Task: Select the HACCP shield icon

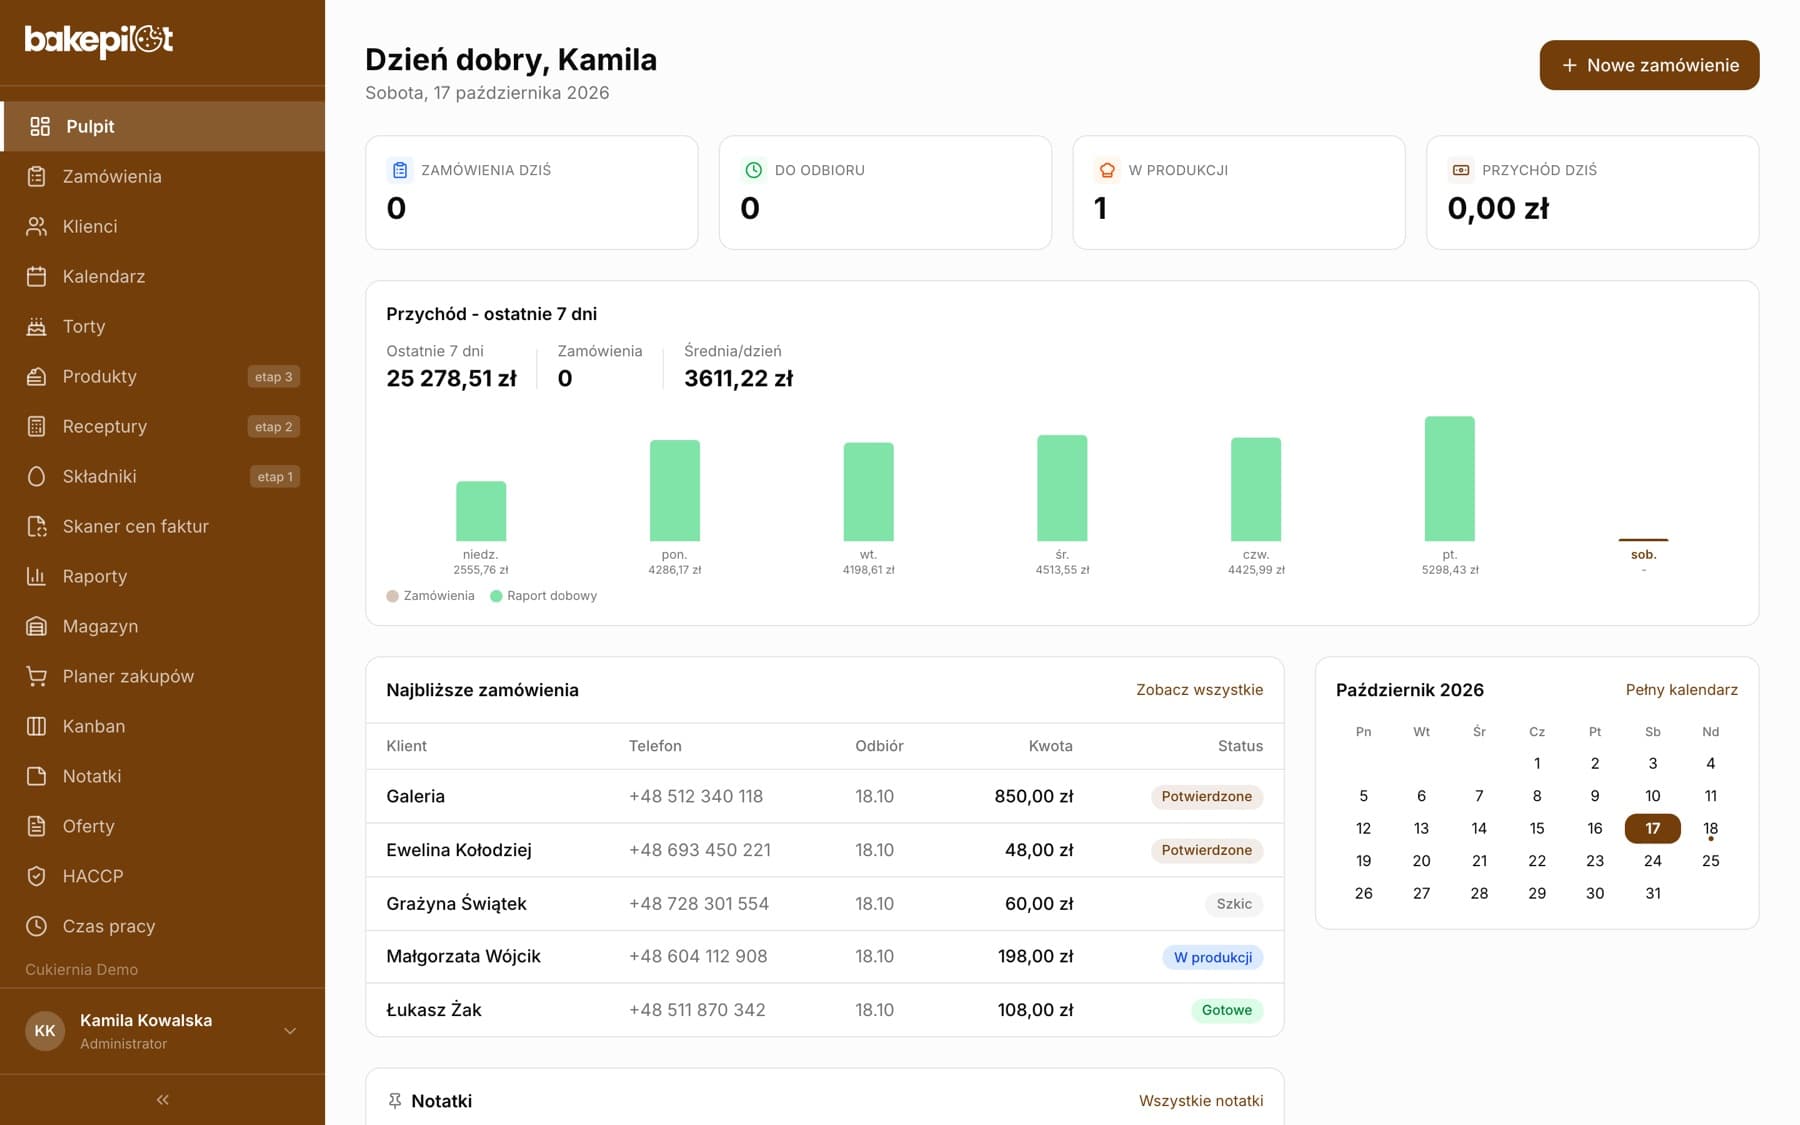Action: point(36,876)
